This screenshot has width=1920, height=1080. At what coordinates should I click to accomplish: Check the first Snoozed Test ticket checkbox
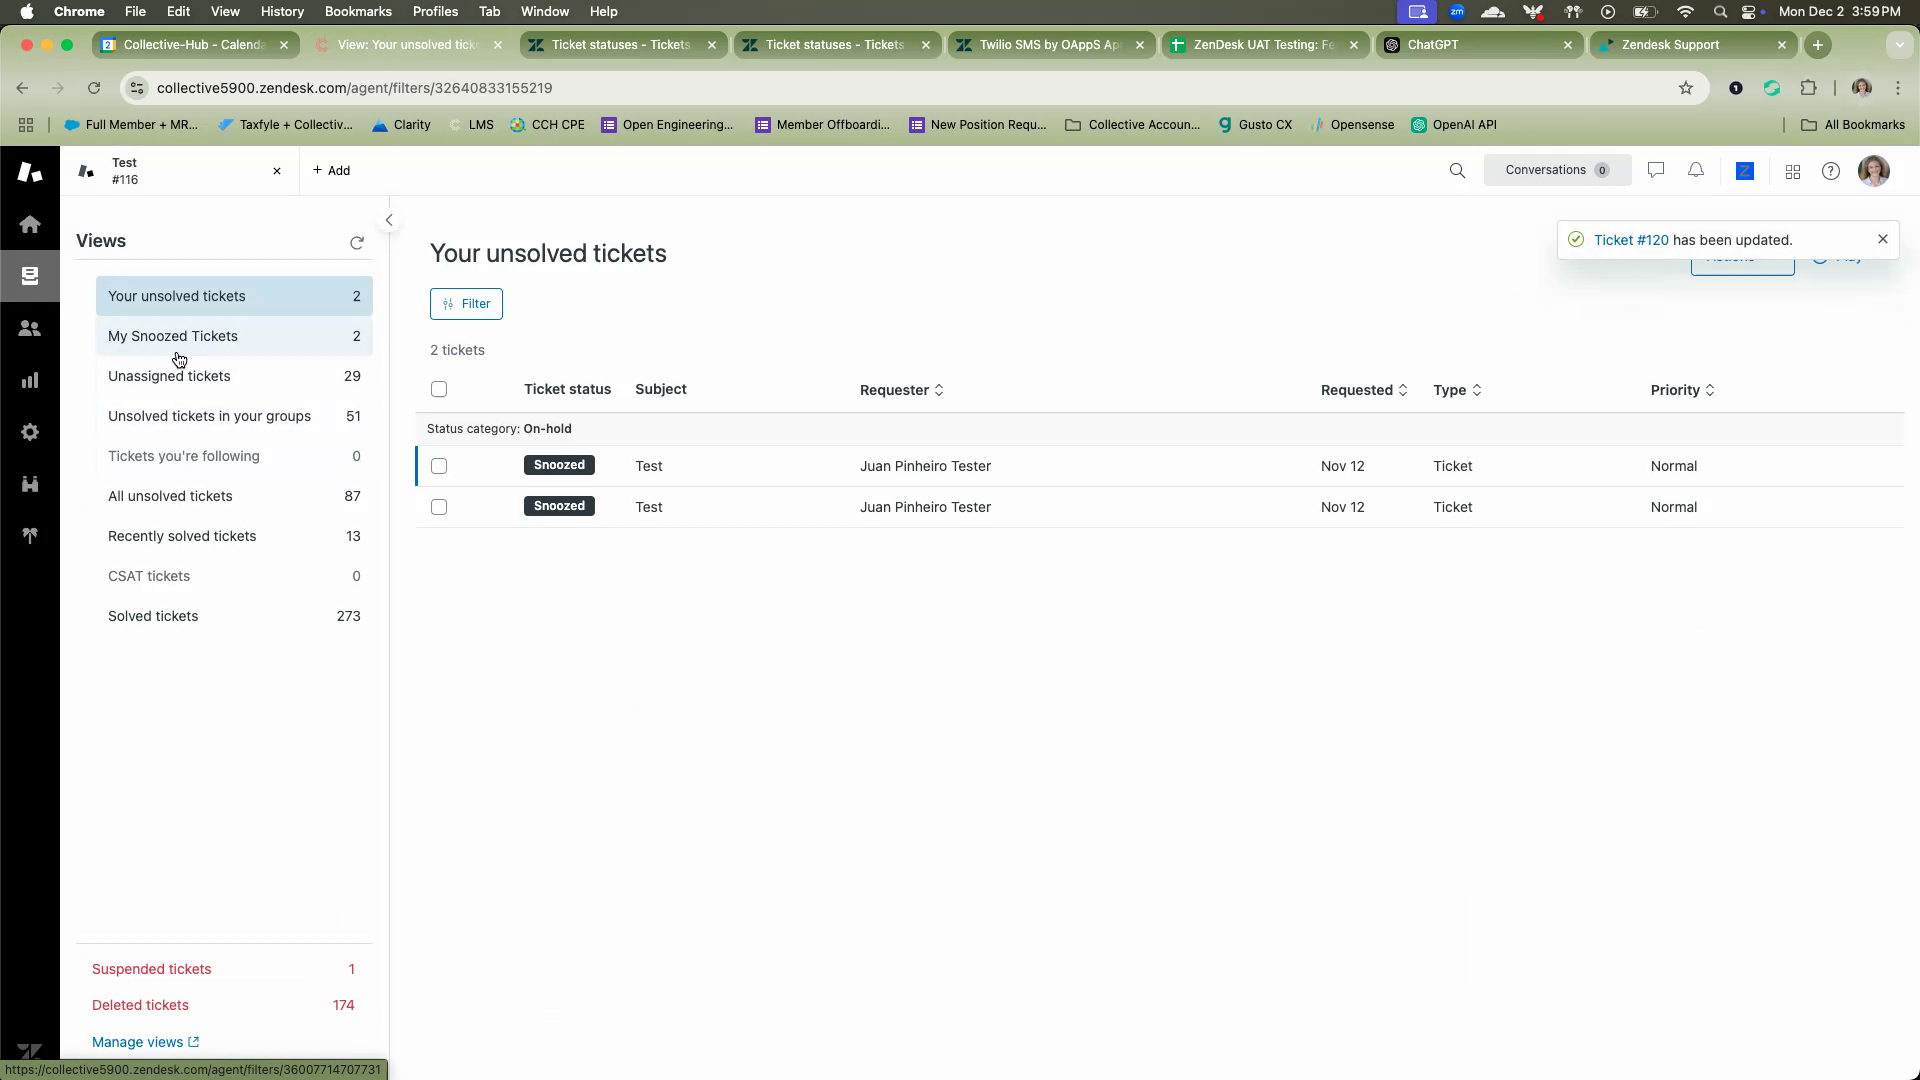click(x=439, y=466)
